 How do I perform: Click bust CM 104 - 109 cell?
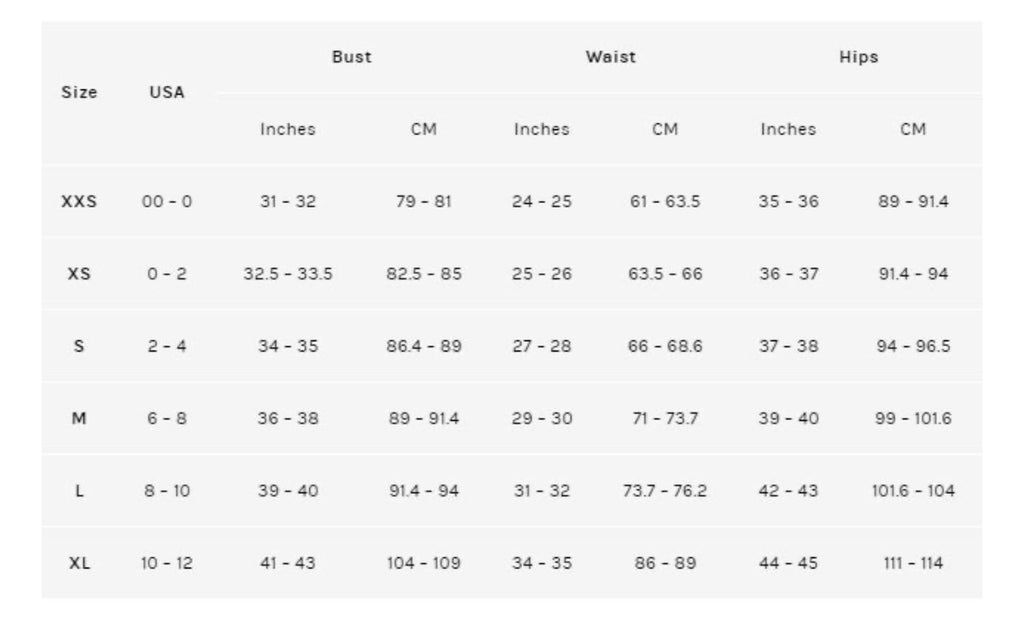424,563
